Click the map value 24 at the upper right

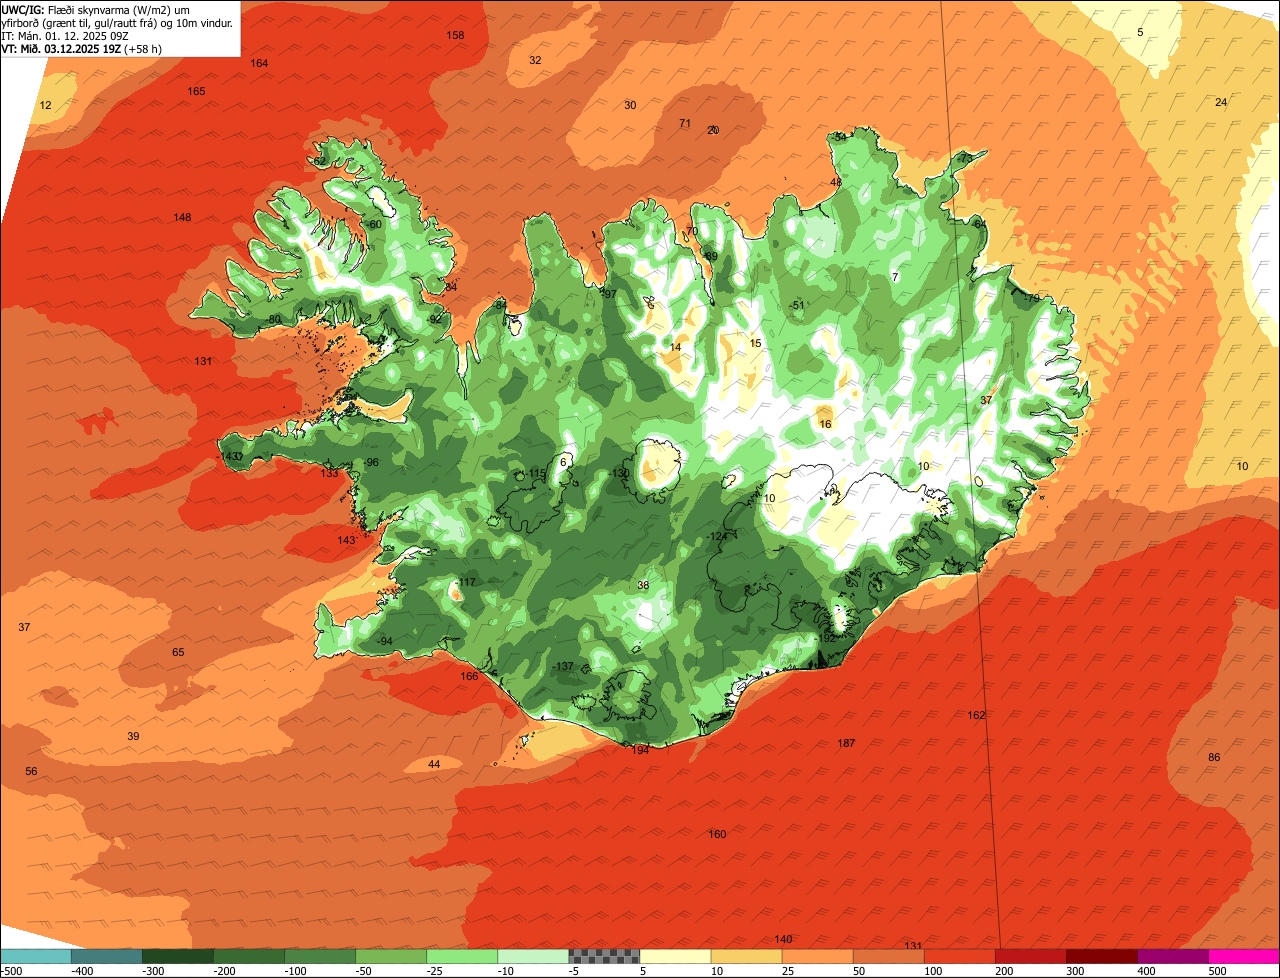click(x=1221, y=102)
